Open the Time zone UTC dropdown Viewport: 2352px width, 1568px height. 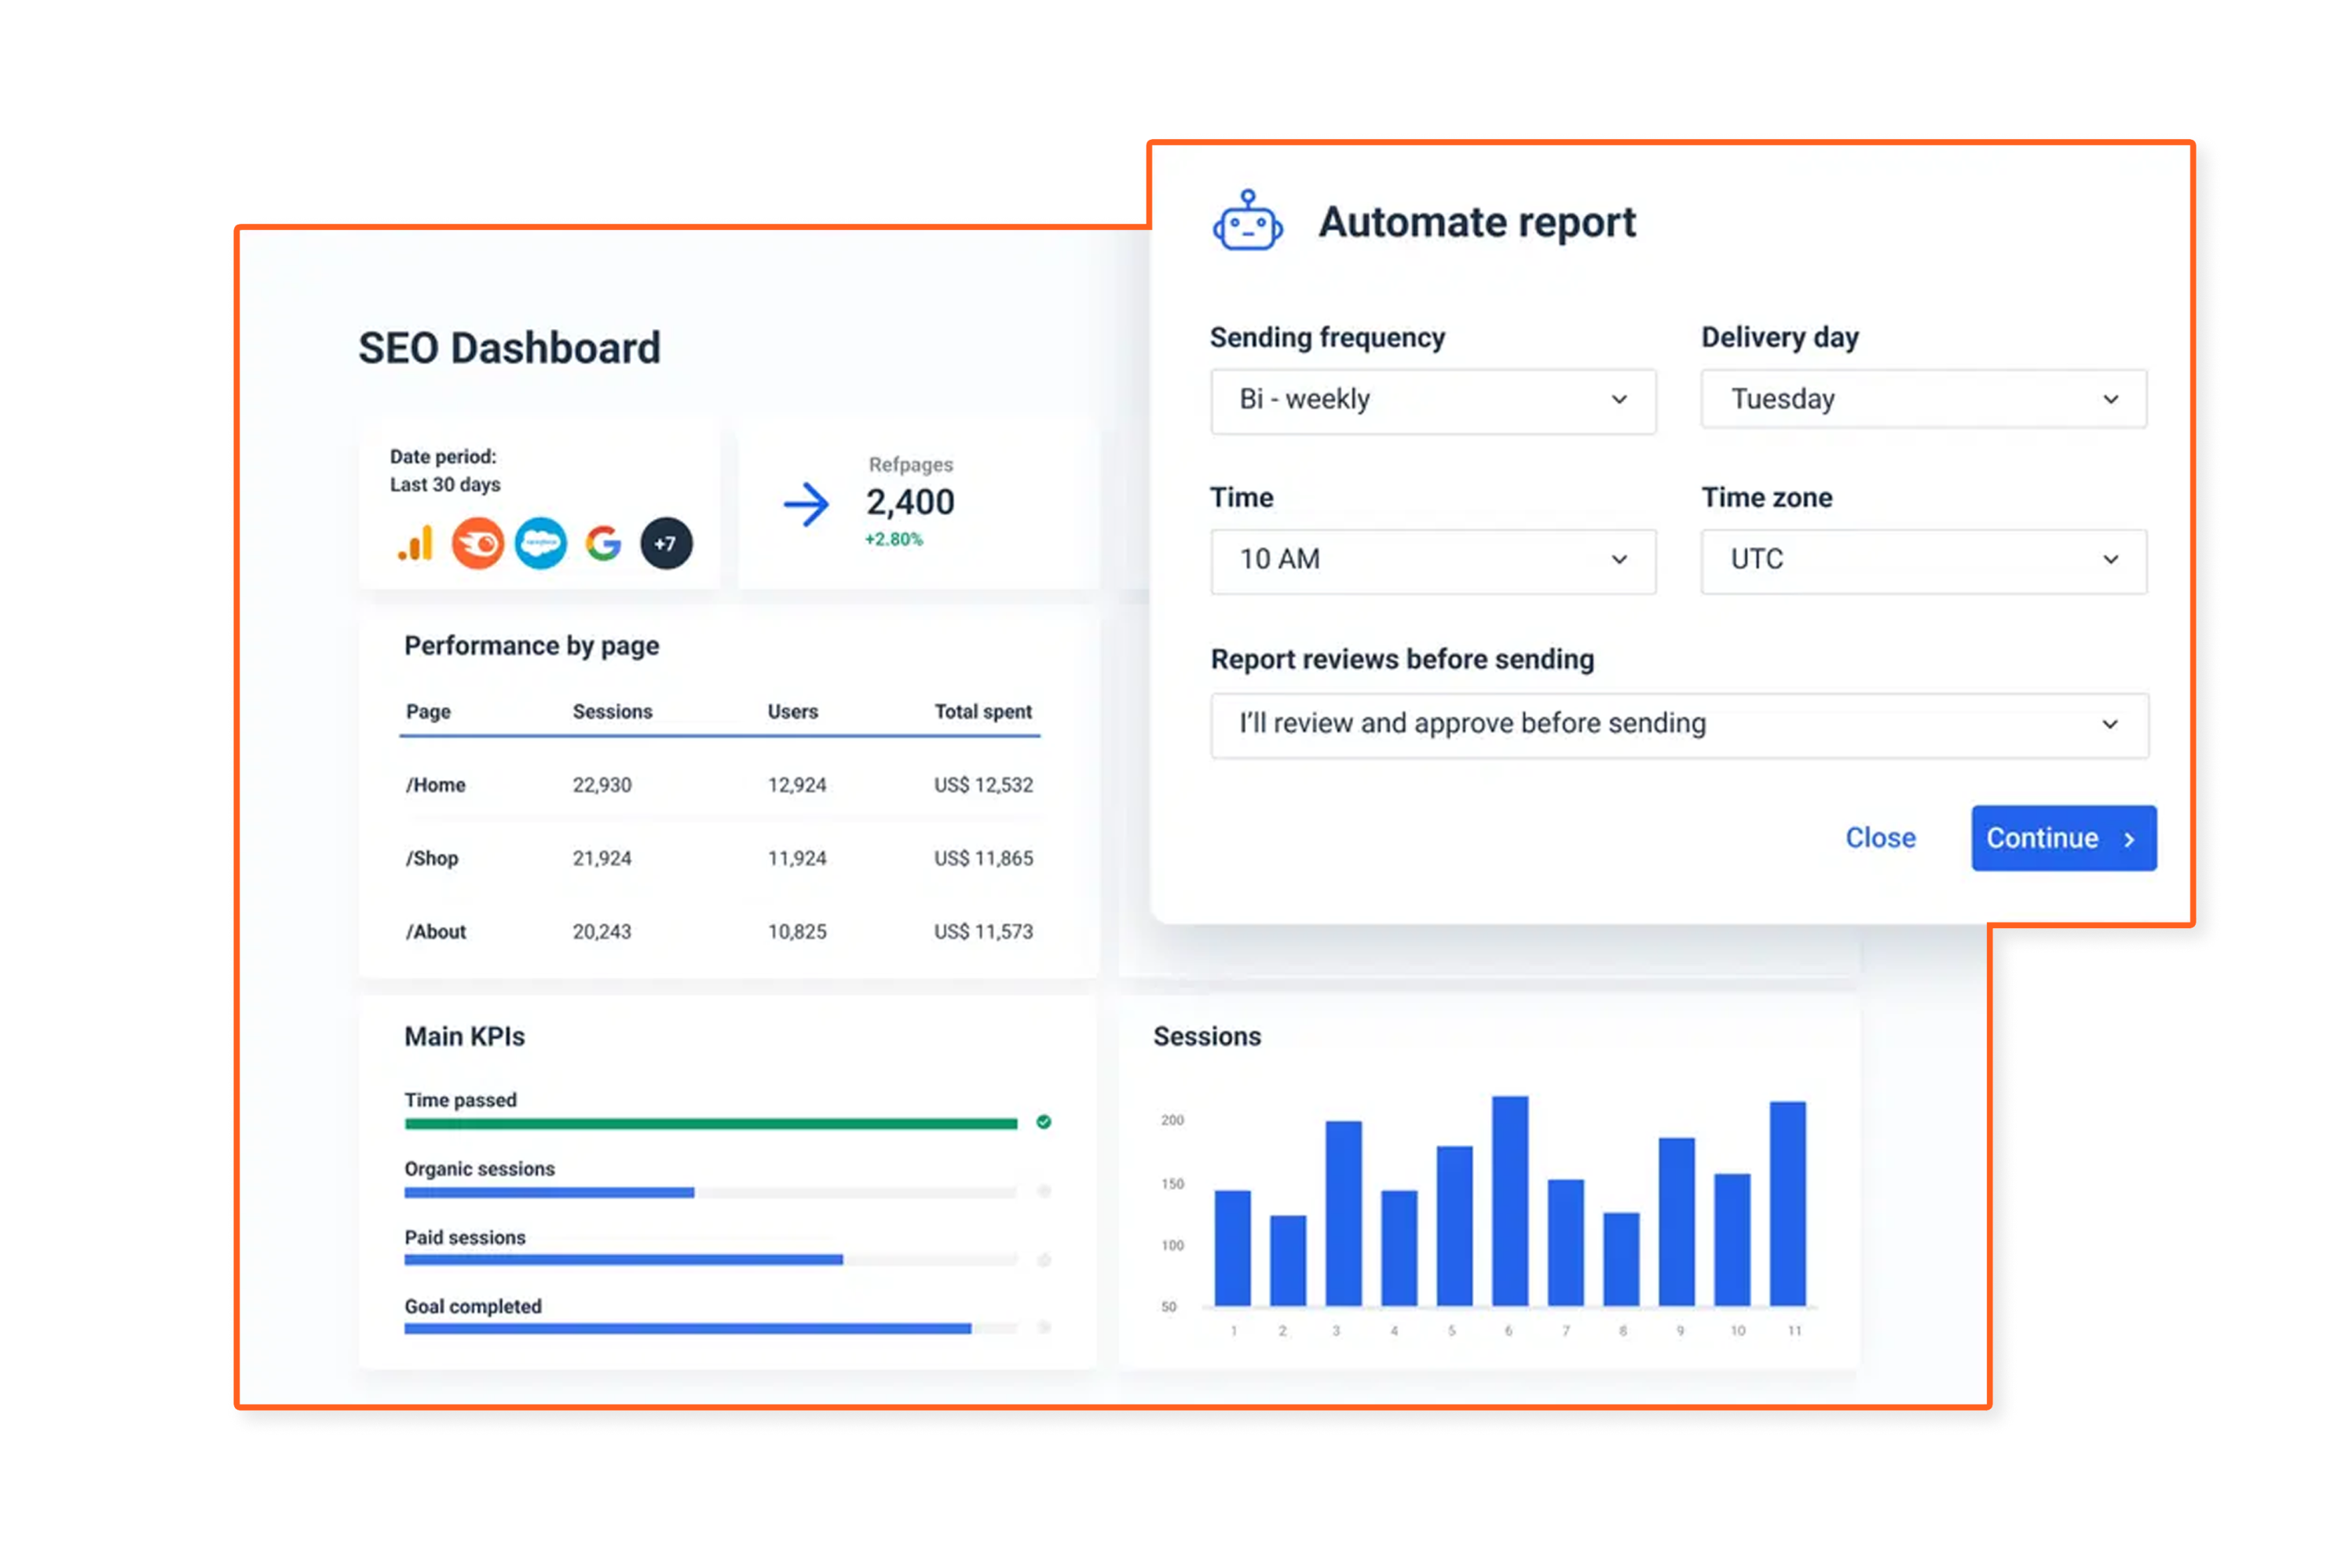click(x=1923, y=560)
